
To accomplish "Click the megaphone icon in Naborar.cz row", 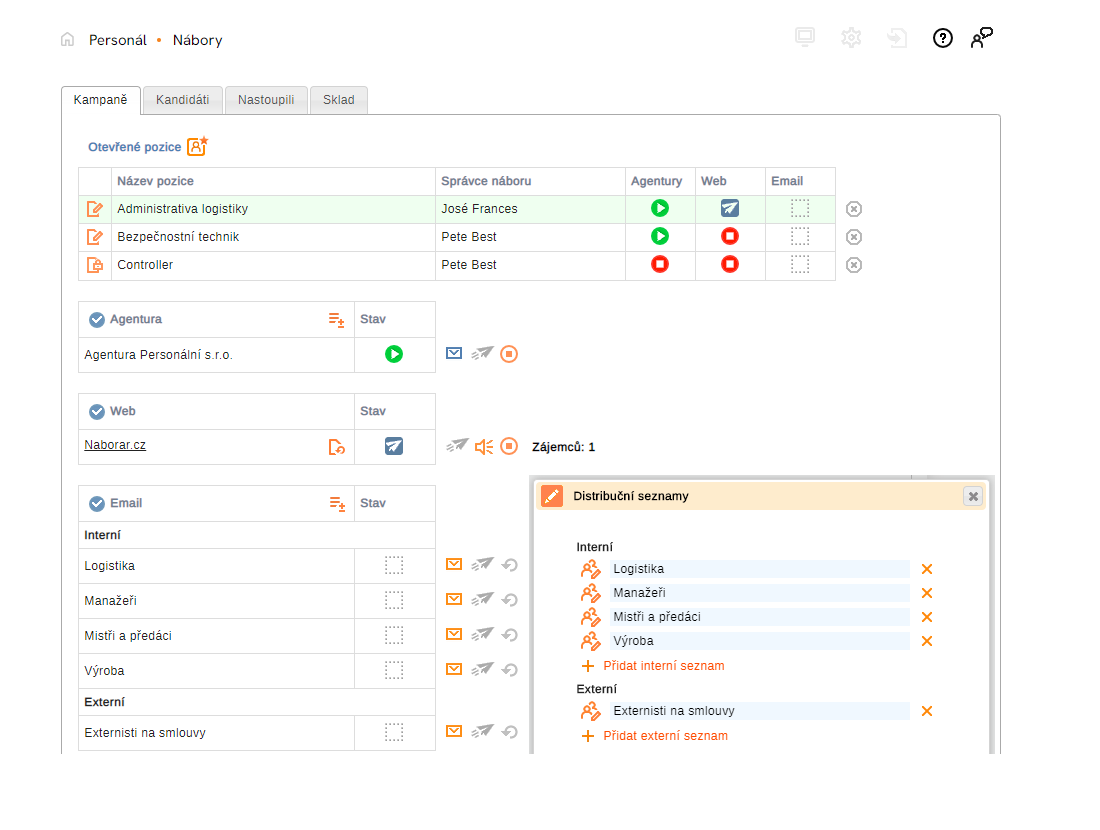I will tap(484, 446).
